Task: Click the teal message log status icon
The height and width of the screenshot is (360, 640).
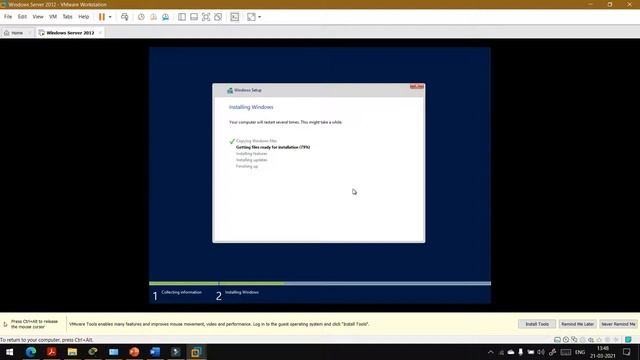Action: click(629, 340)
